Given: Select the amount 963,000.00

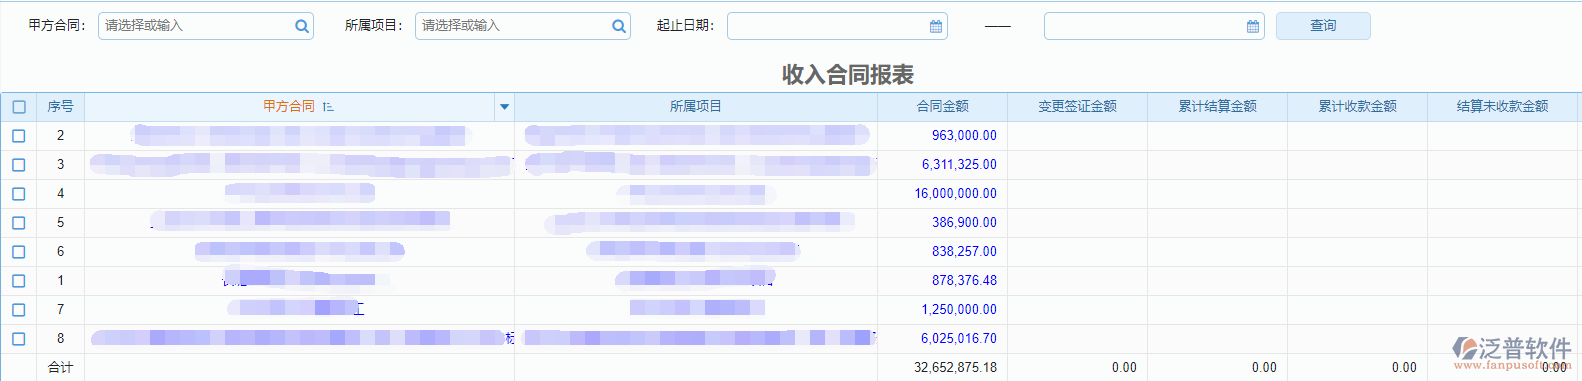Looking at the screenshot, I should pos(964,136).
